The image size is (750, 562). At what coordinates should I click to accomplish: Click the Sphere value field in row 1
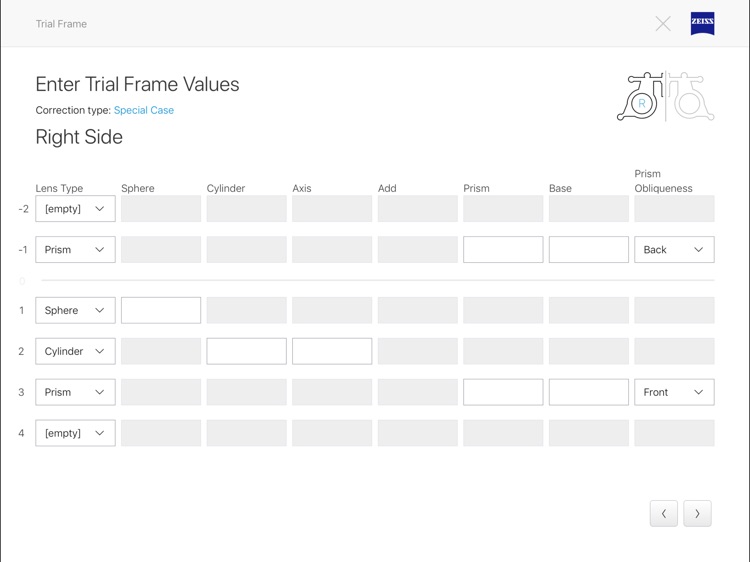[161, 310]
